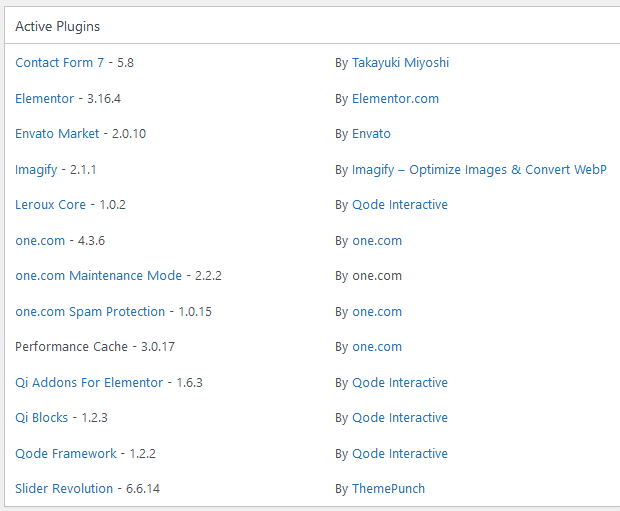Screen dimensions: 620x511
Task: Open the one.com Maintenance Mode plugin link
Action: [x=98, y=276]
